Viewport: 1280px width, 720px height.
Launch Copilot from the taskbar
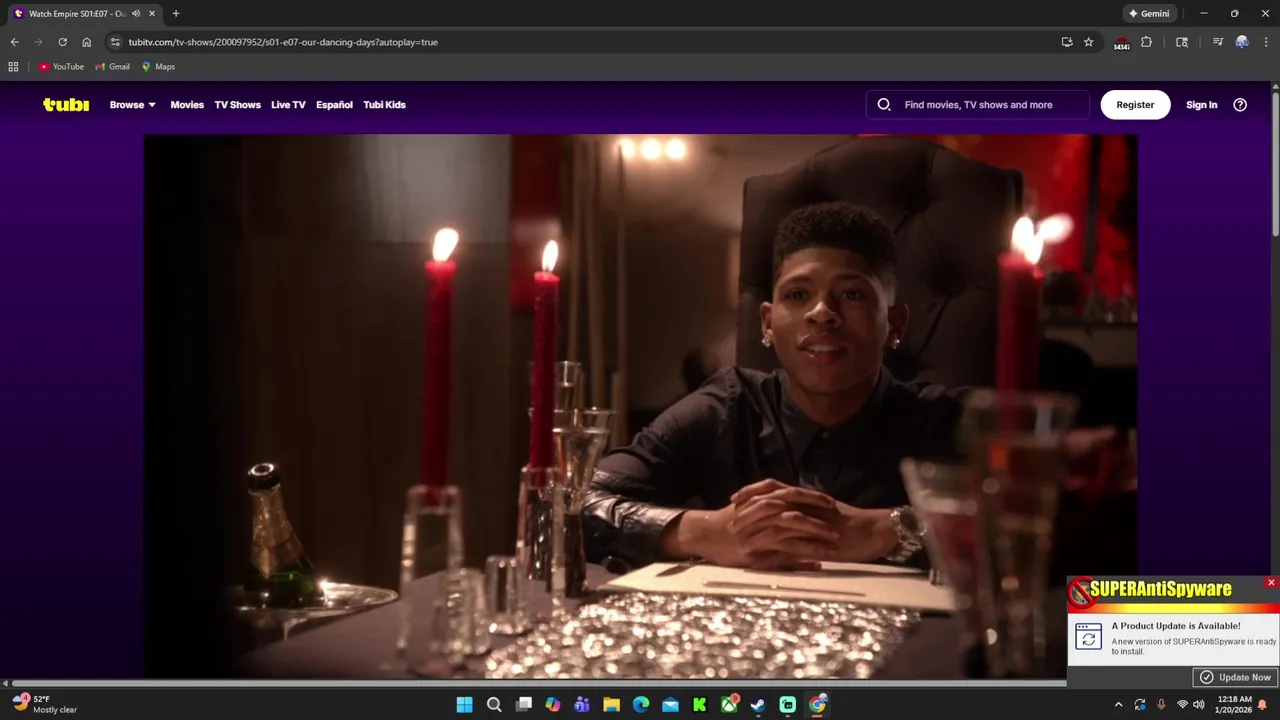pyautogui.click(x=553, y=705)
